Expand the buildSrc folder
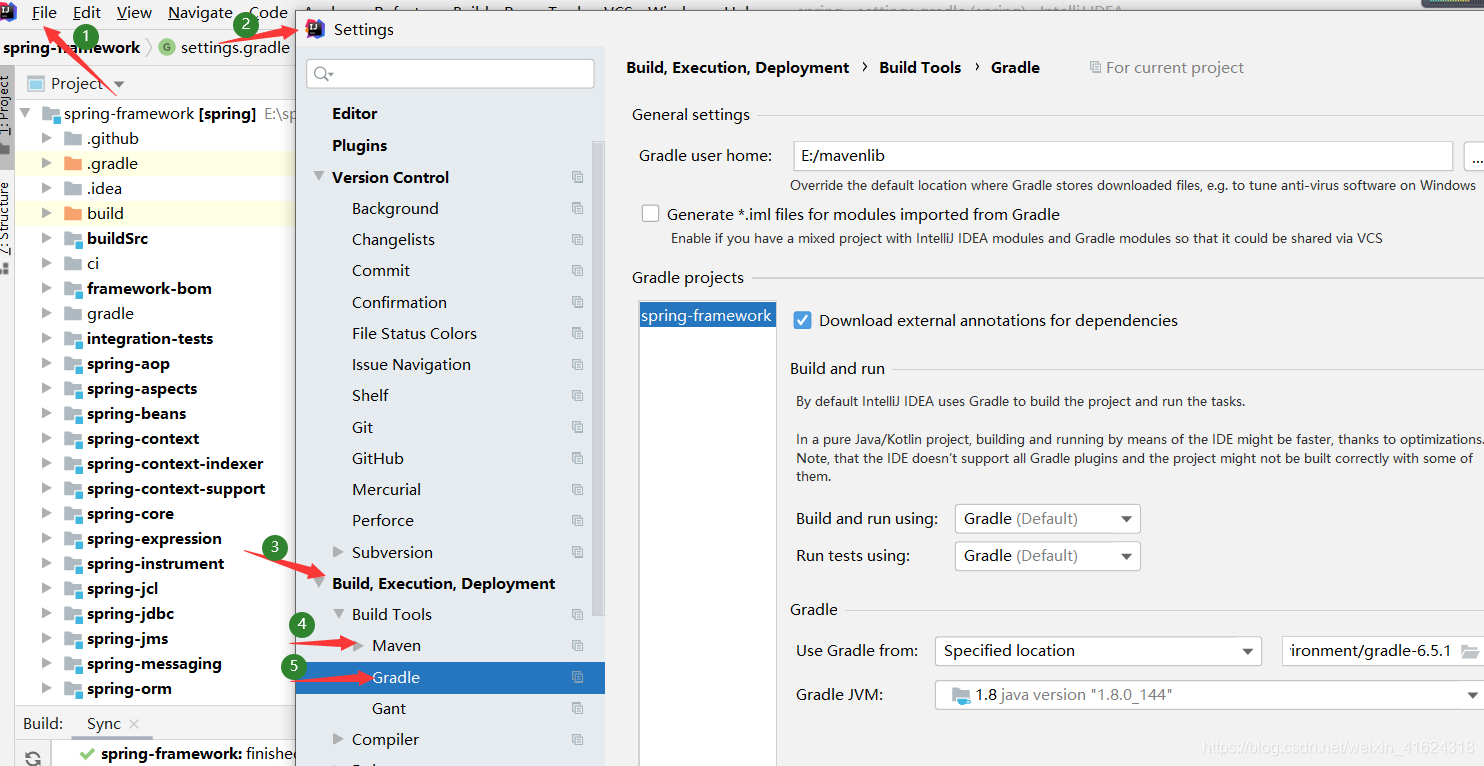 pyautogui.click(x=47, y=239)
